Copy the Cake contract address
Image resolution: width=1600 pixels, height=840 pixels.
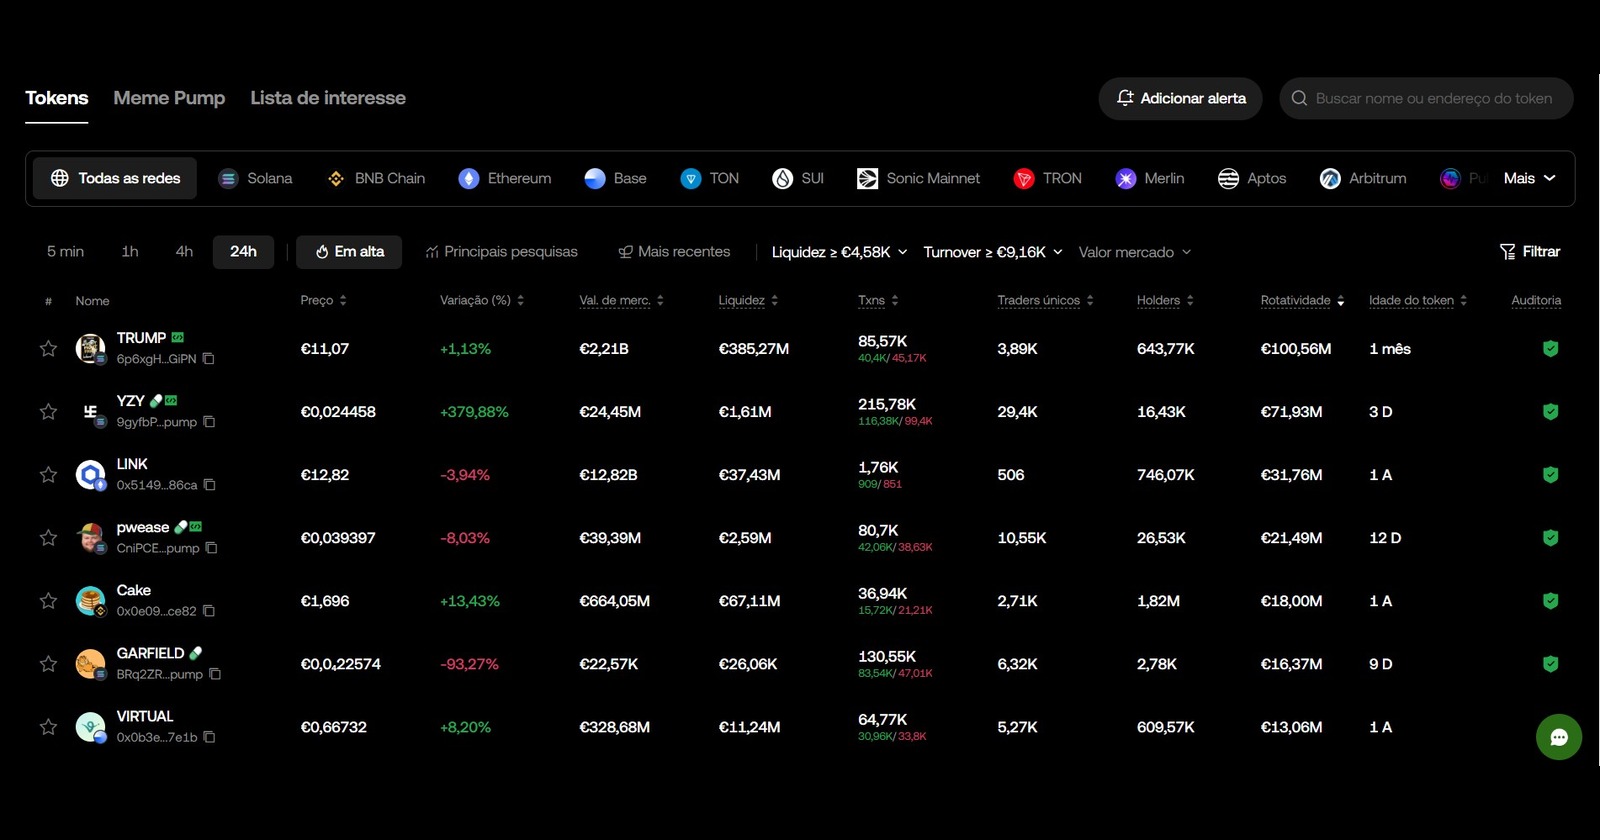point(209,611)
